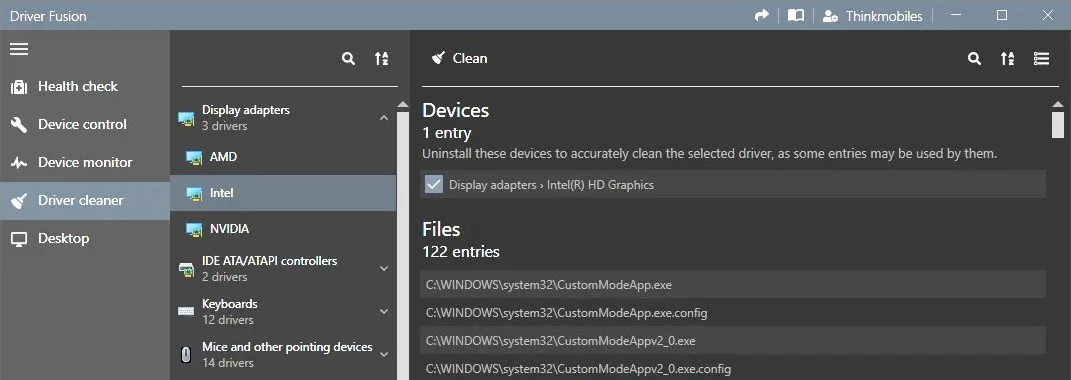
Task: Expand IDE ATA/ATAPI controllers category
Action: pos(384,269)
